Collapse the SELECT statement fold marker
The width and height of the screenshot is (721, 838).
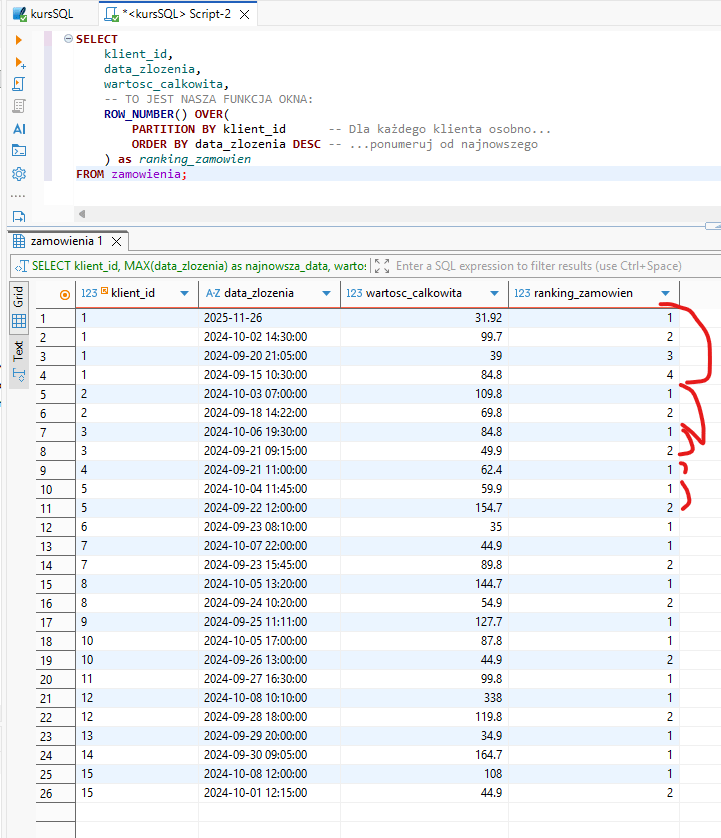pyautogui.click(x=68, y=39)
